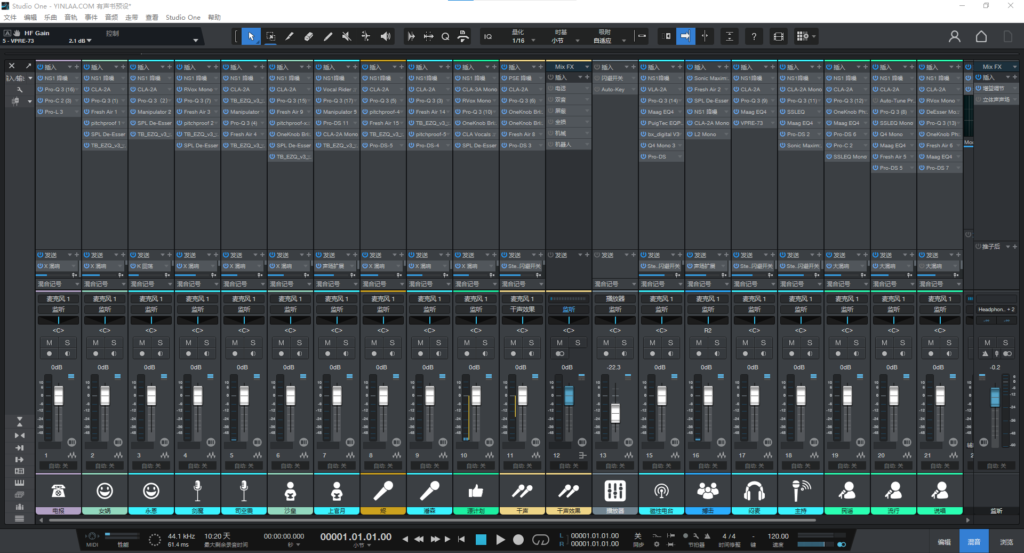Toggle power for Pro-Q 3 on channel 1
The image size is (1024, 553).
(x=40, y=89)
